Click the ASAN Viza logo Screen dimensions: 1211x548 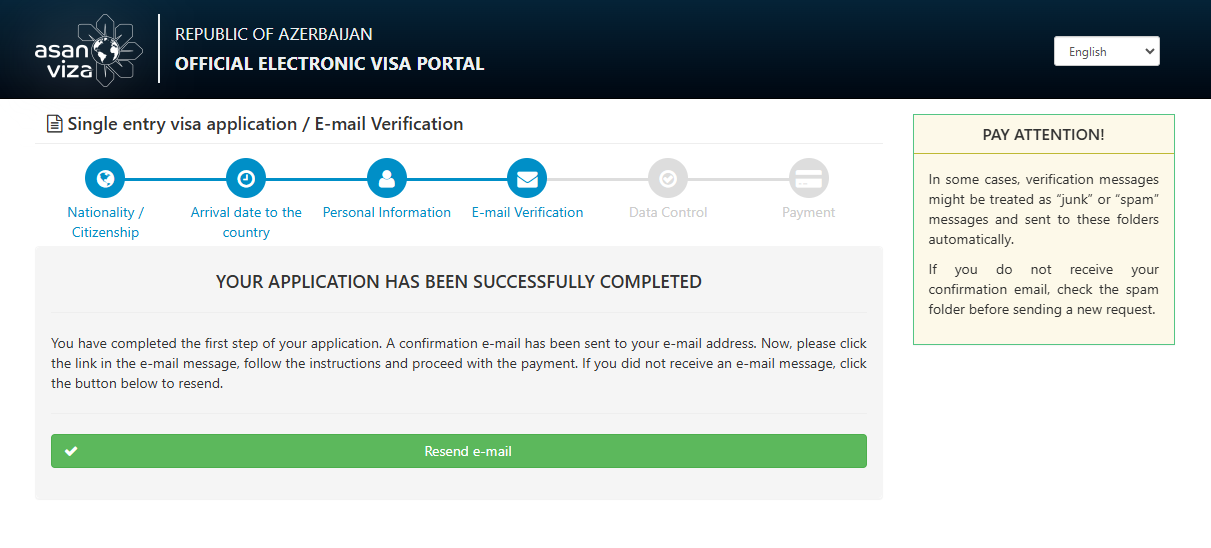[x=89, y=49]
